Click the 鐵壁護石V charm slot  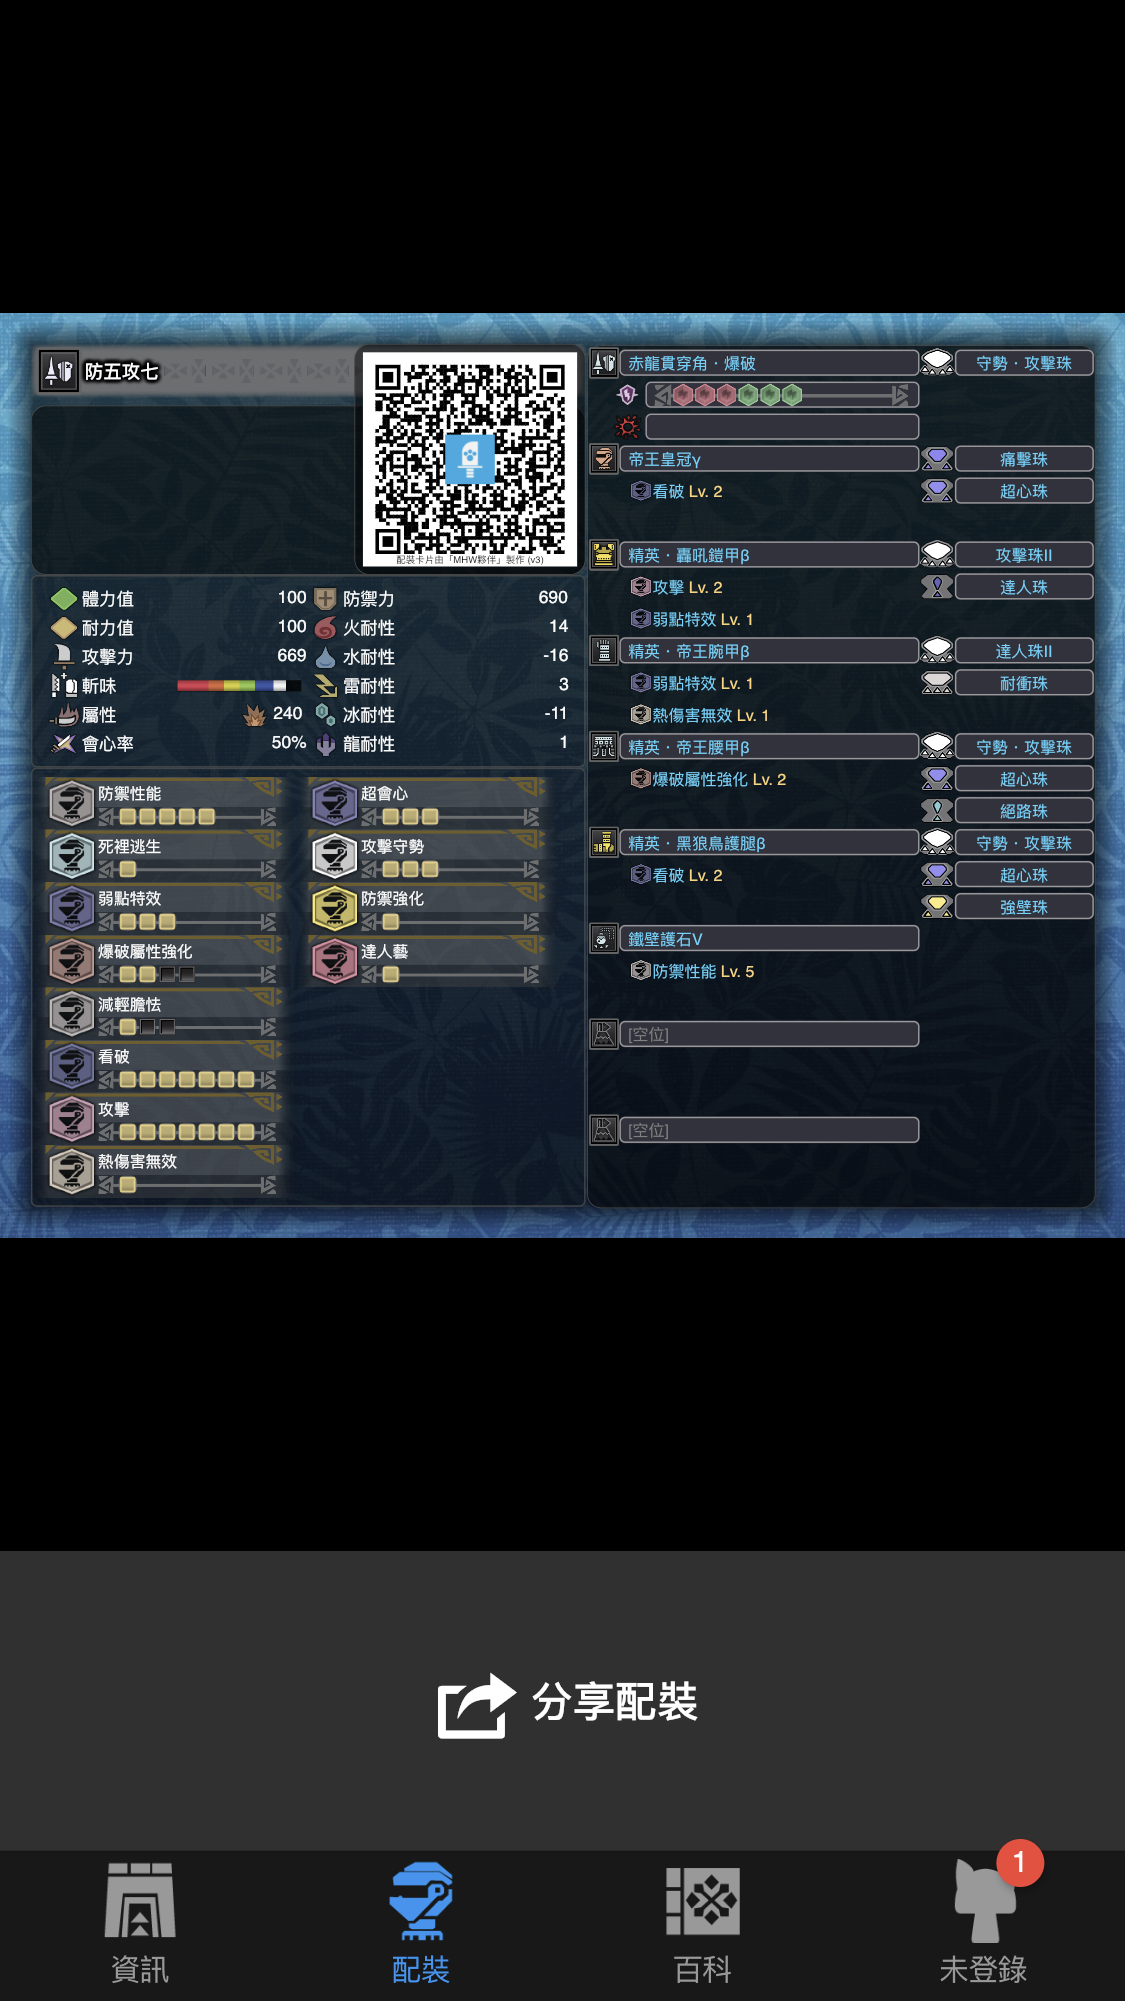[x=769, y=939]
